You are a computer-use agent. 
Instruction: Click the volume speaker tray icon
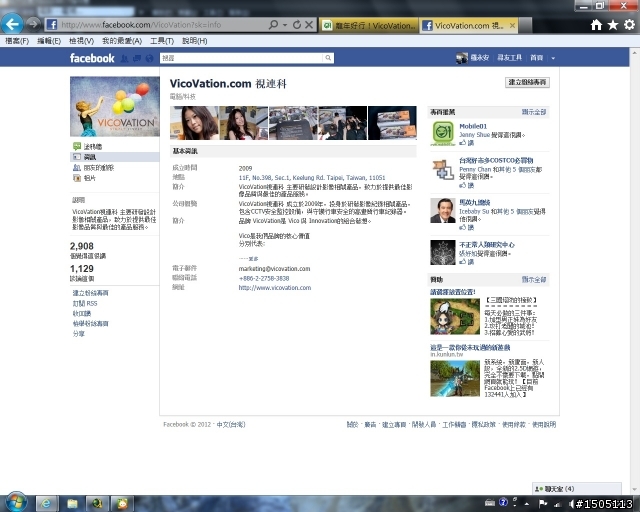click(x=571, y=504)
